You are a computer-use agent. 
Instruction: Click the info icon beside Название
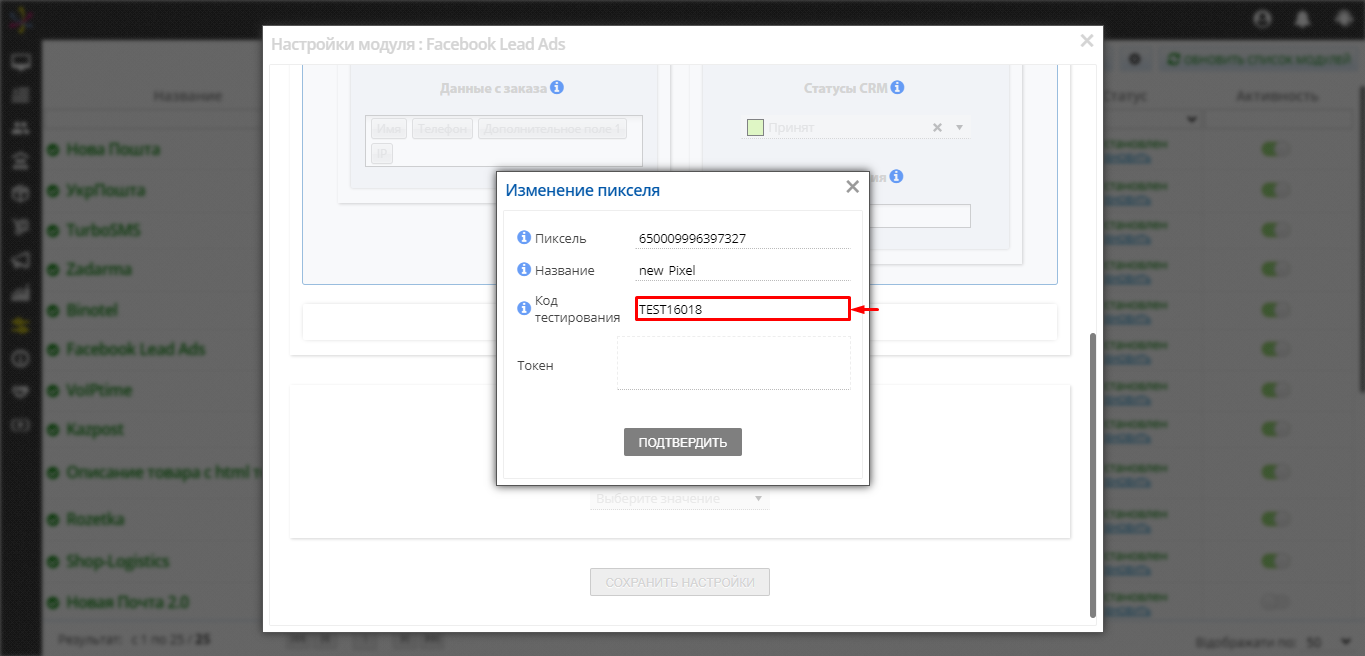523,270
